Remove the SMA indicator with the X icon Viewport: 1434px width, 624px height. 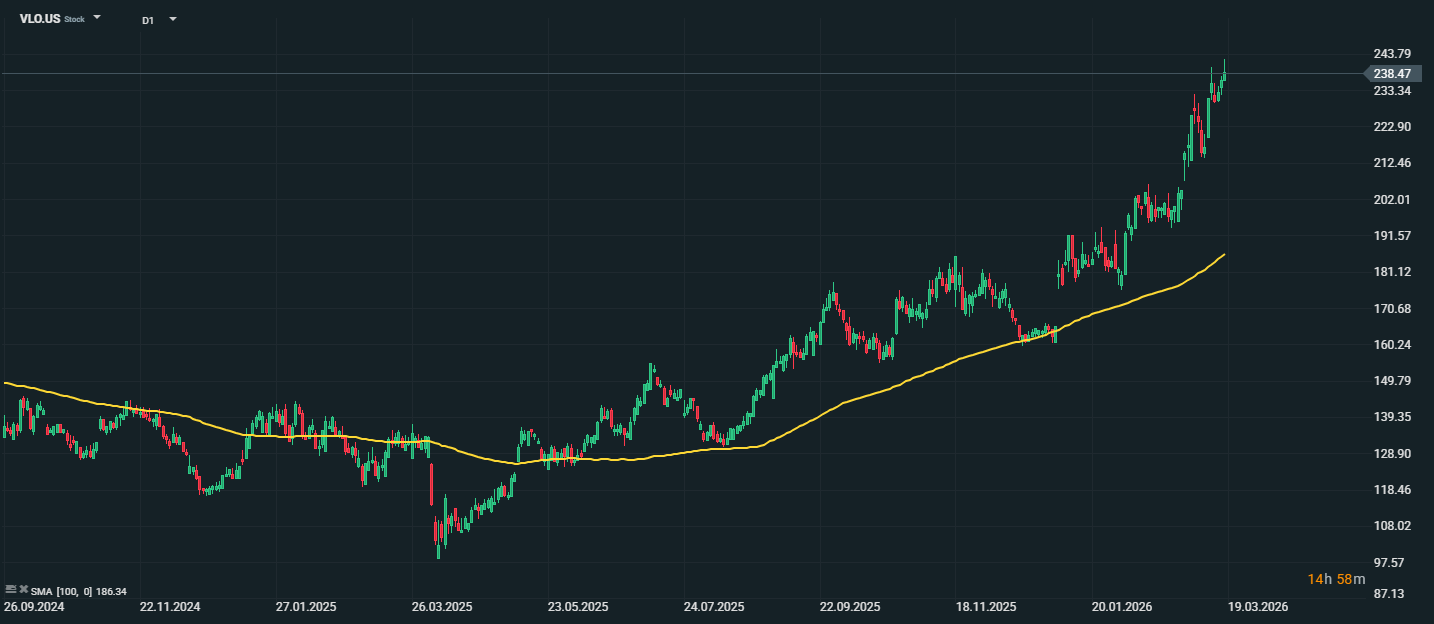23,590
